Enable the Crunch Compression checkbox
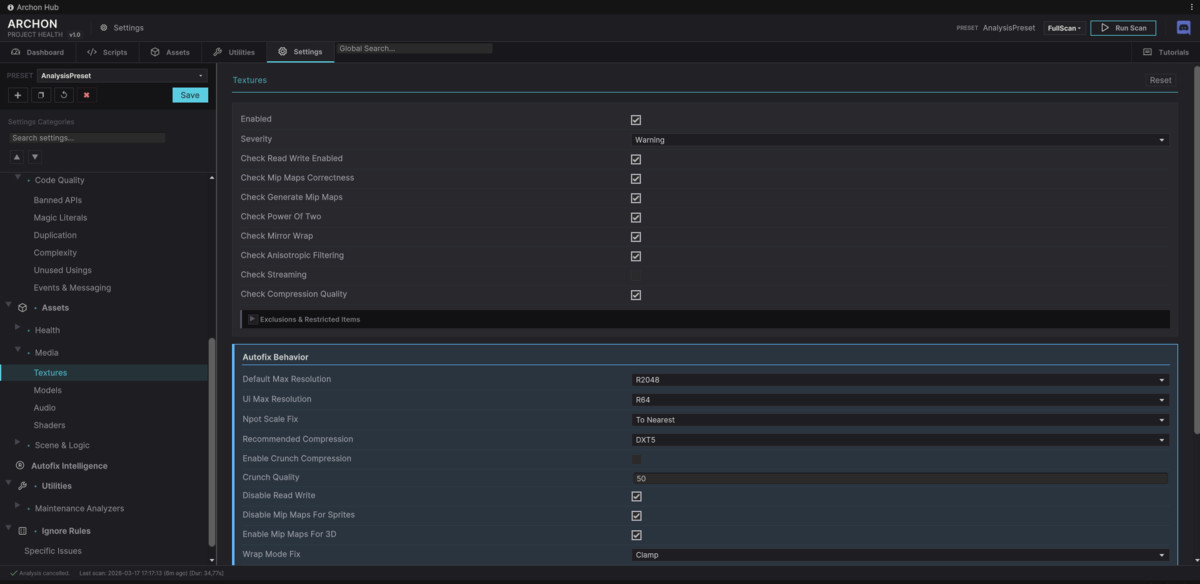 click(636, 459)
